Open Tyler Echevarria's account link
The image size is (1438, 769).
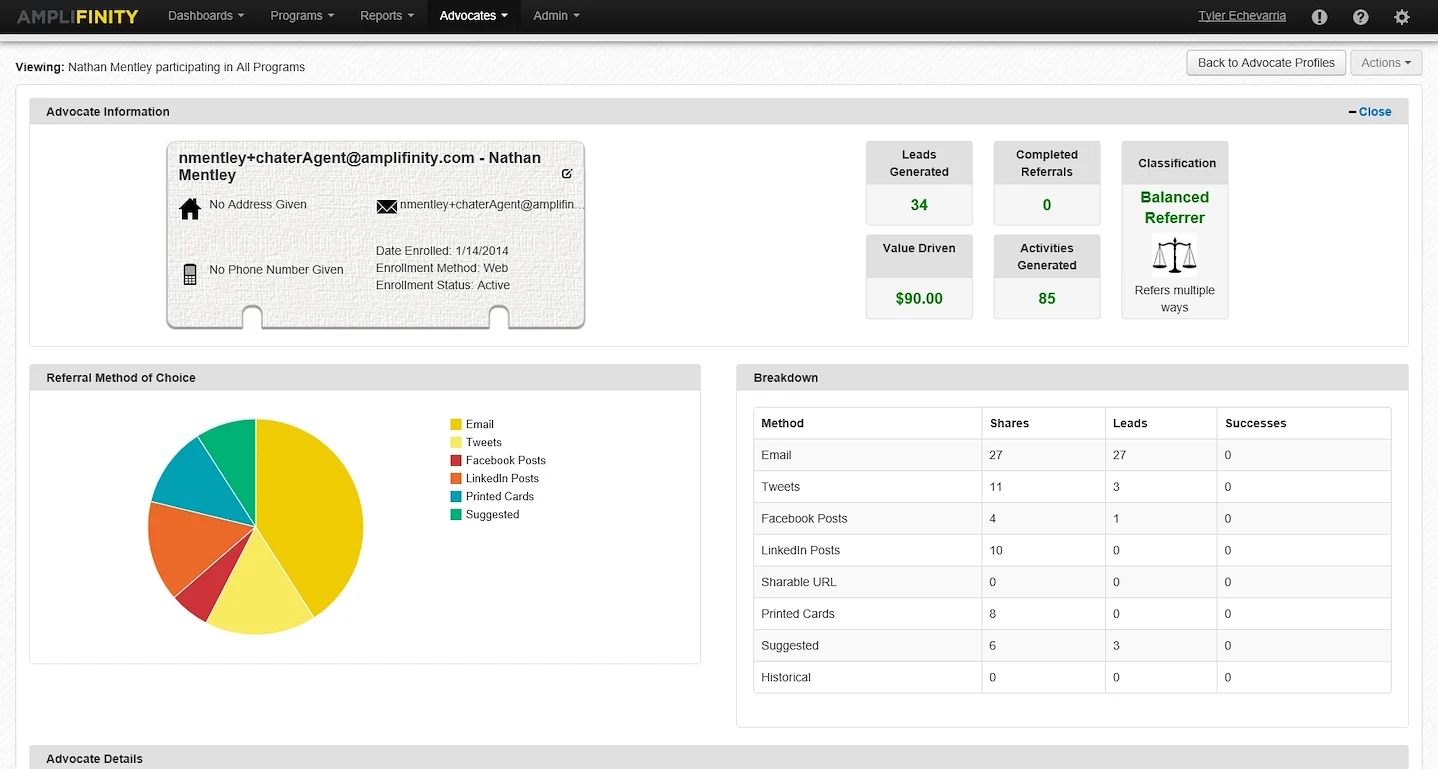coord(1242,15)
